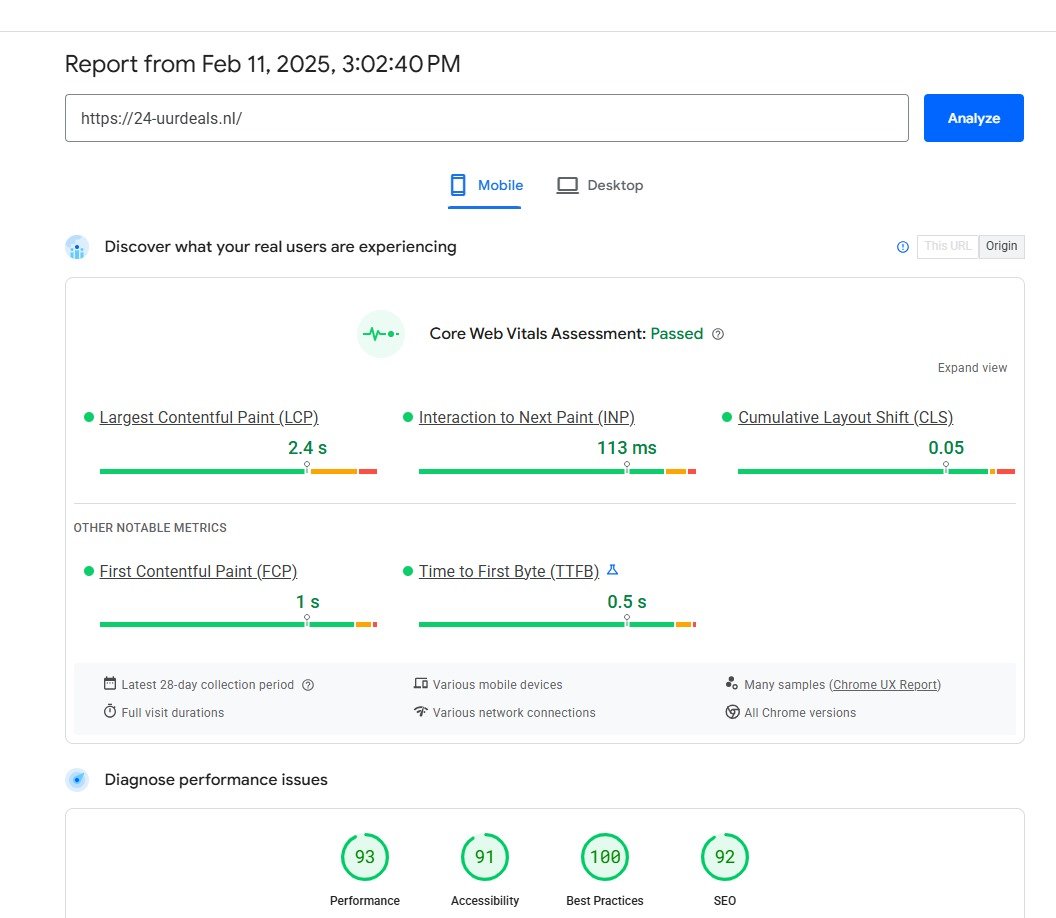Click the calendar icon near collection period
Image resolution: width=1056 pixels, height=918 pixels.
[x=110, y=684]
